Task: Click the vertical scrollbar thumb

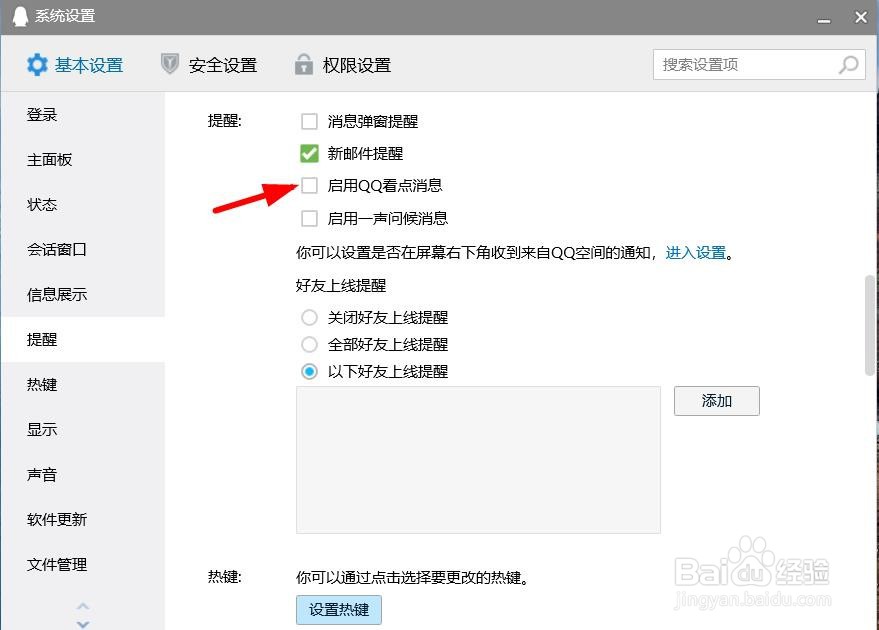Action: pyautogui.click(x=870, y=325)
